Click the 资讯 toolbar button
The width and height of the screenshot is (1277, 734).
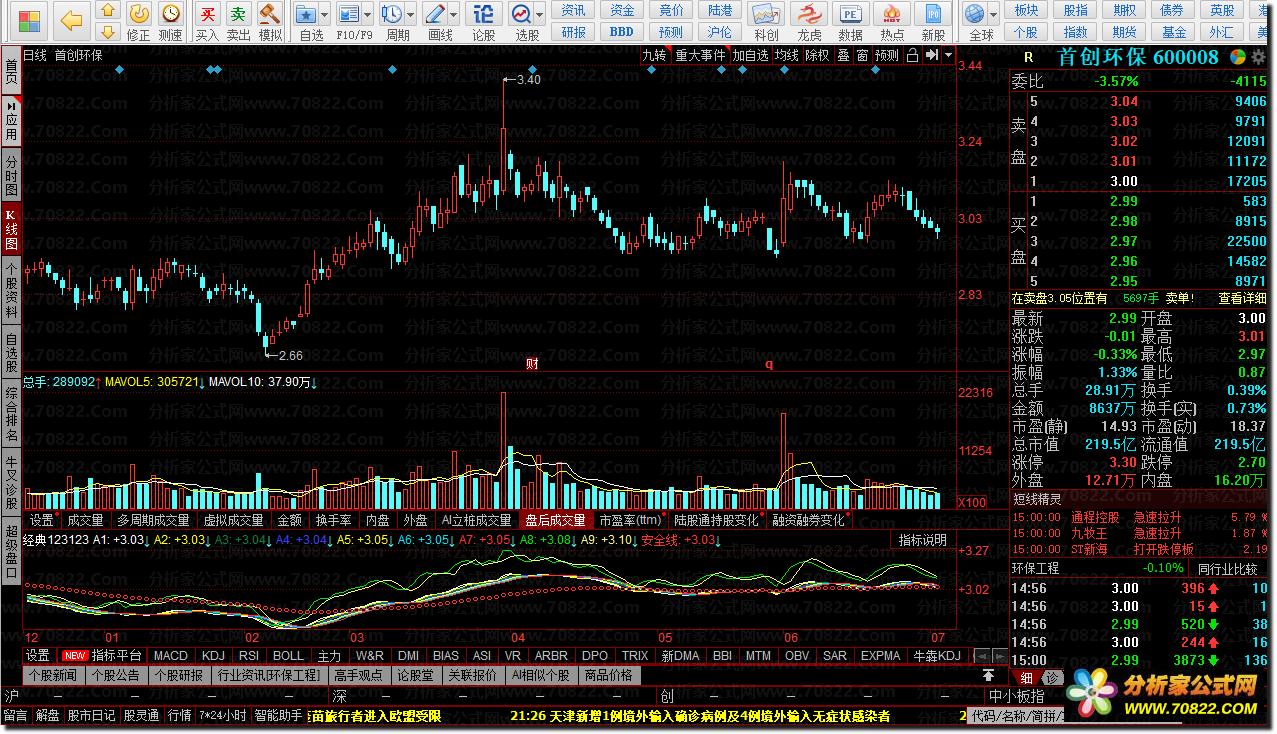[573, 10]
